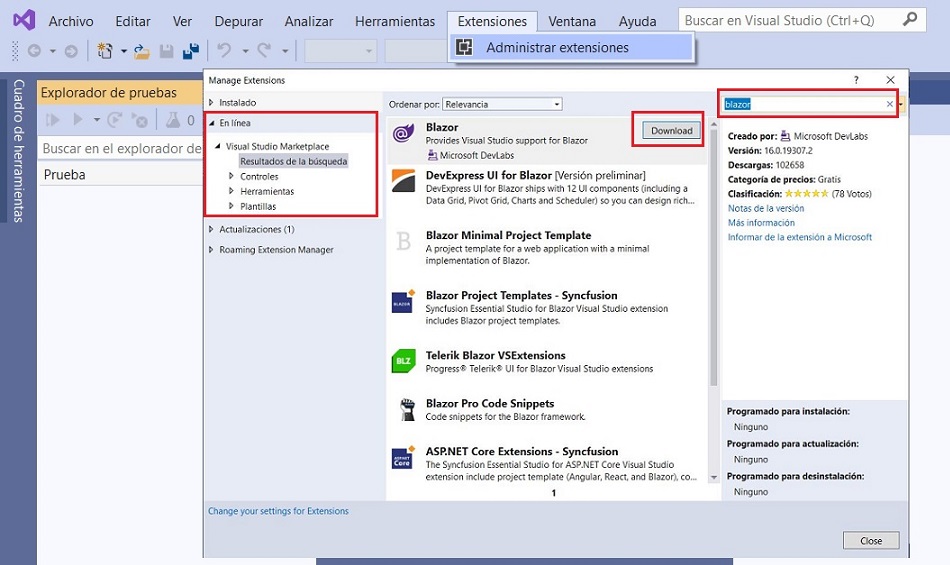Viewport: 950px width, 565px height.
Task: Click the Administrar extensiones menu icon
Action: pos(464,47)
